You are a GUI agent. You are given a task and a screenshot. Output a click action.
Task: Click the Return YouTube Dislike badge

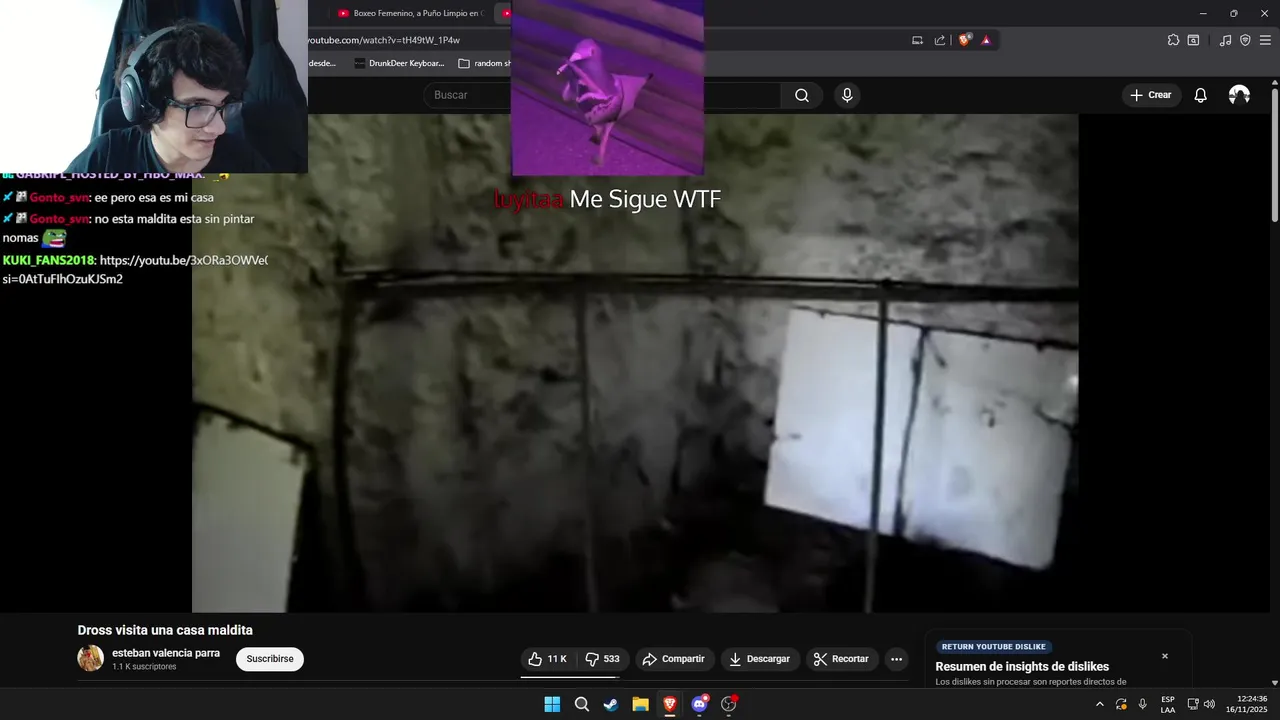[x=993, y=647]
